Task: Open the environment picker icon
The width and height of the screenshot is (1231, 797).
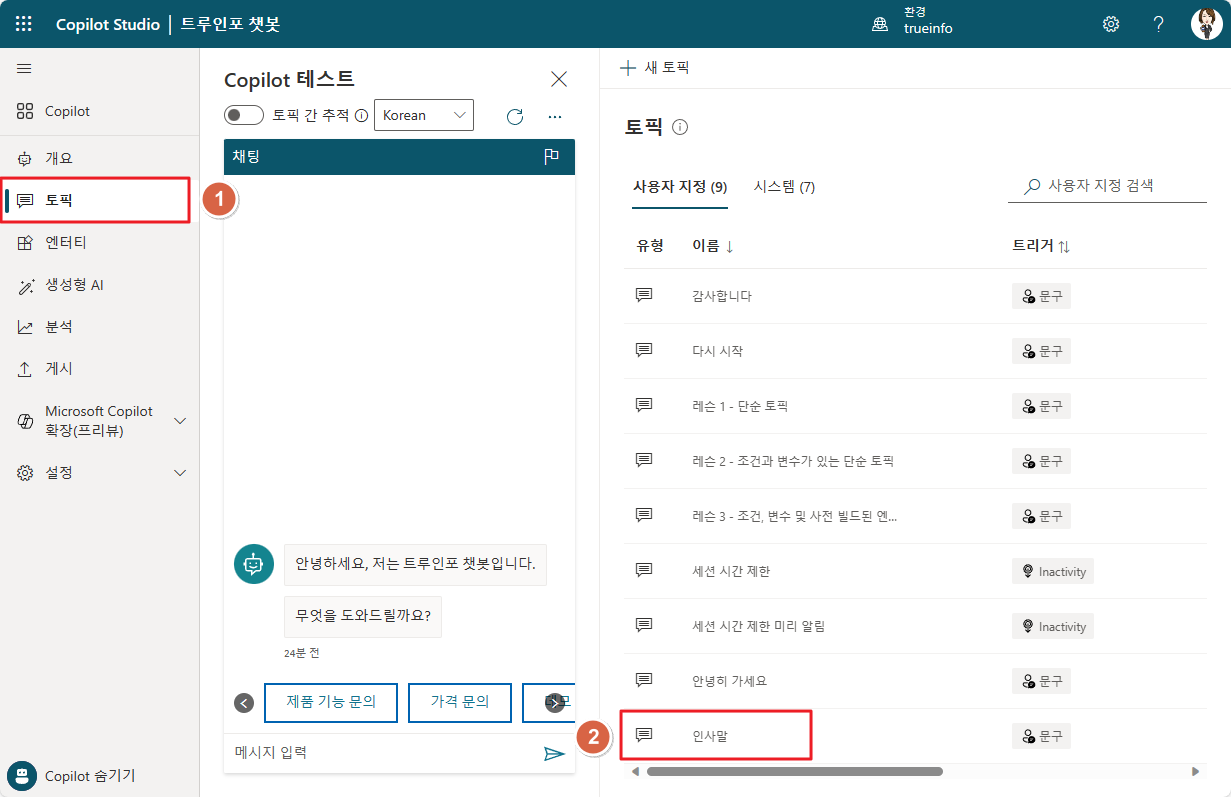Action: [x=880, y=25]
